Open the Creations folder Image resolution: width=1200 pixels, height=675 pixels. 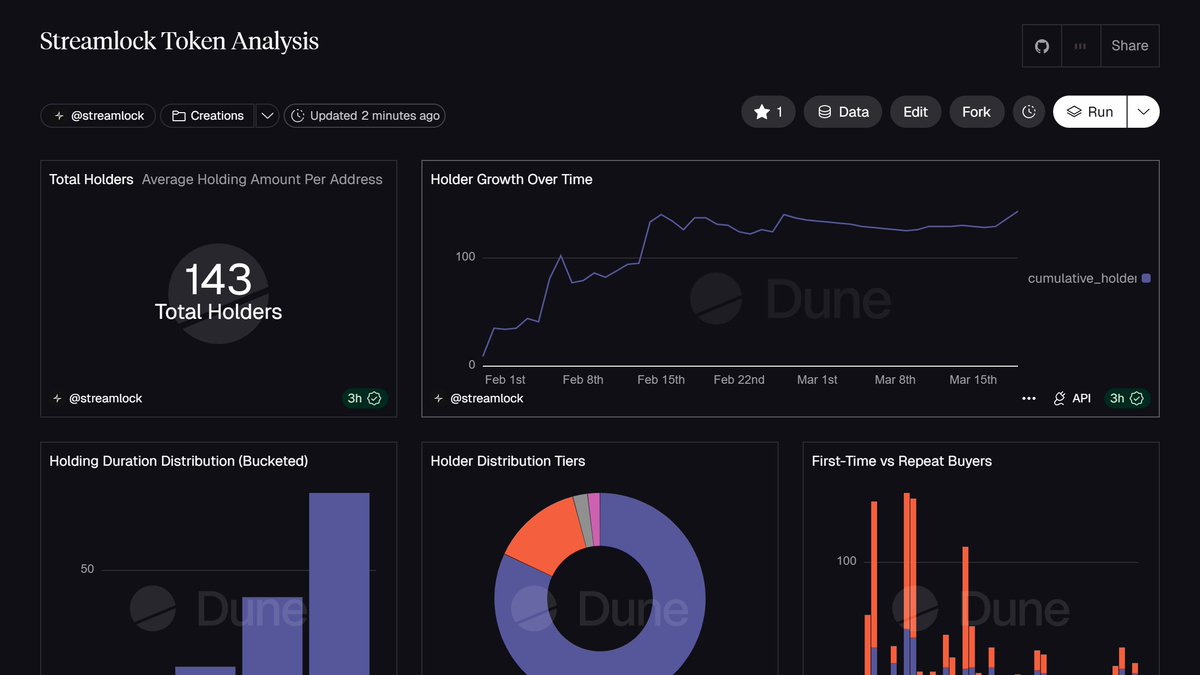208,116
